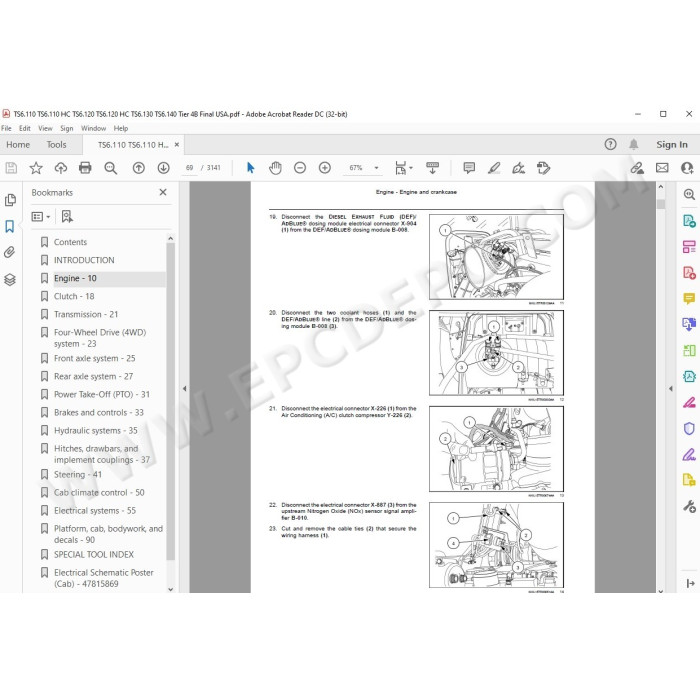Click the Save file icon

(11, 168)
